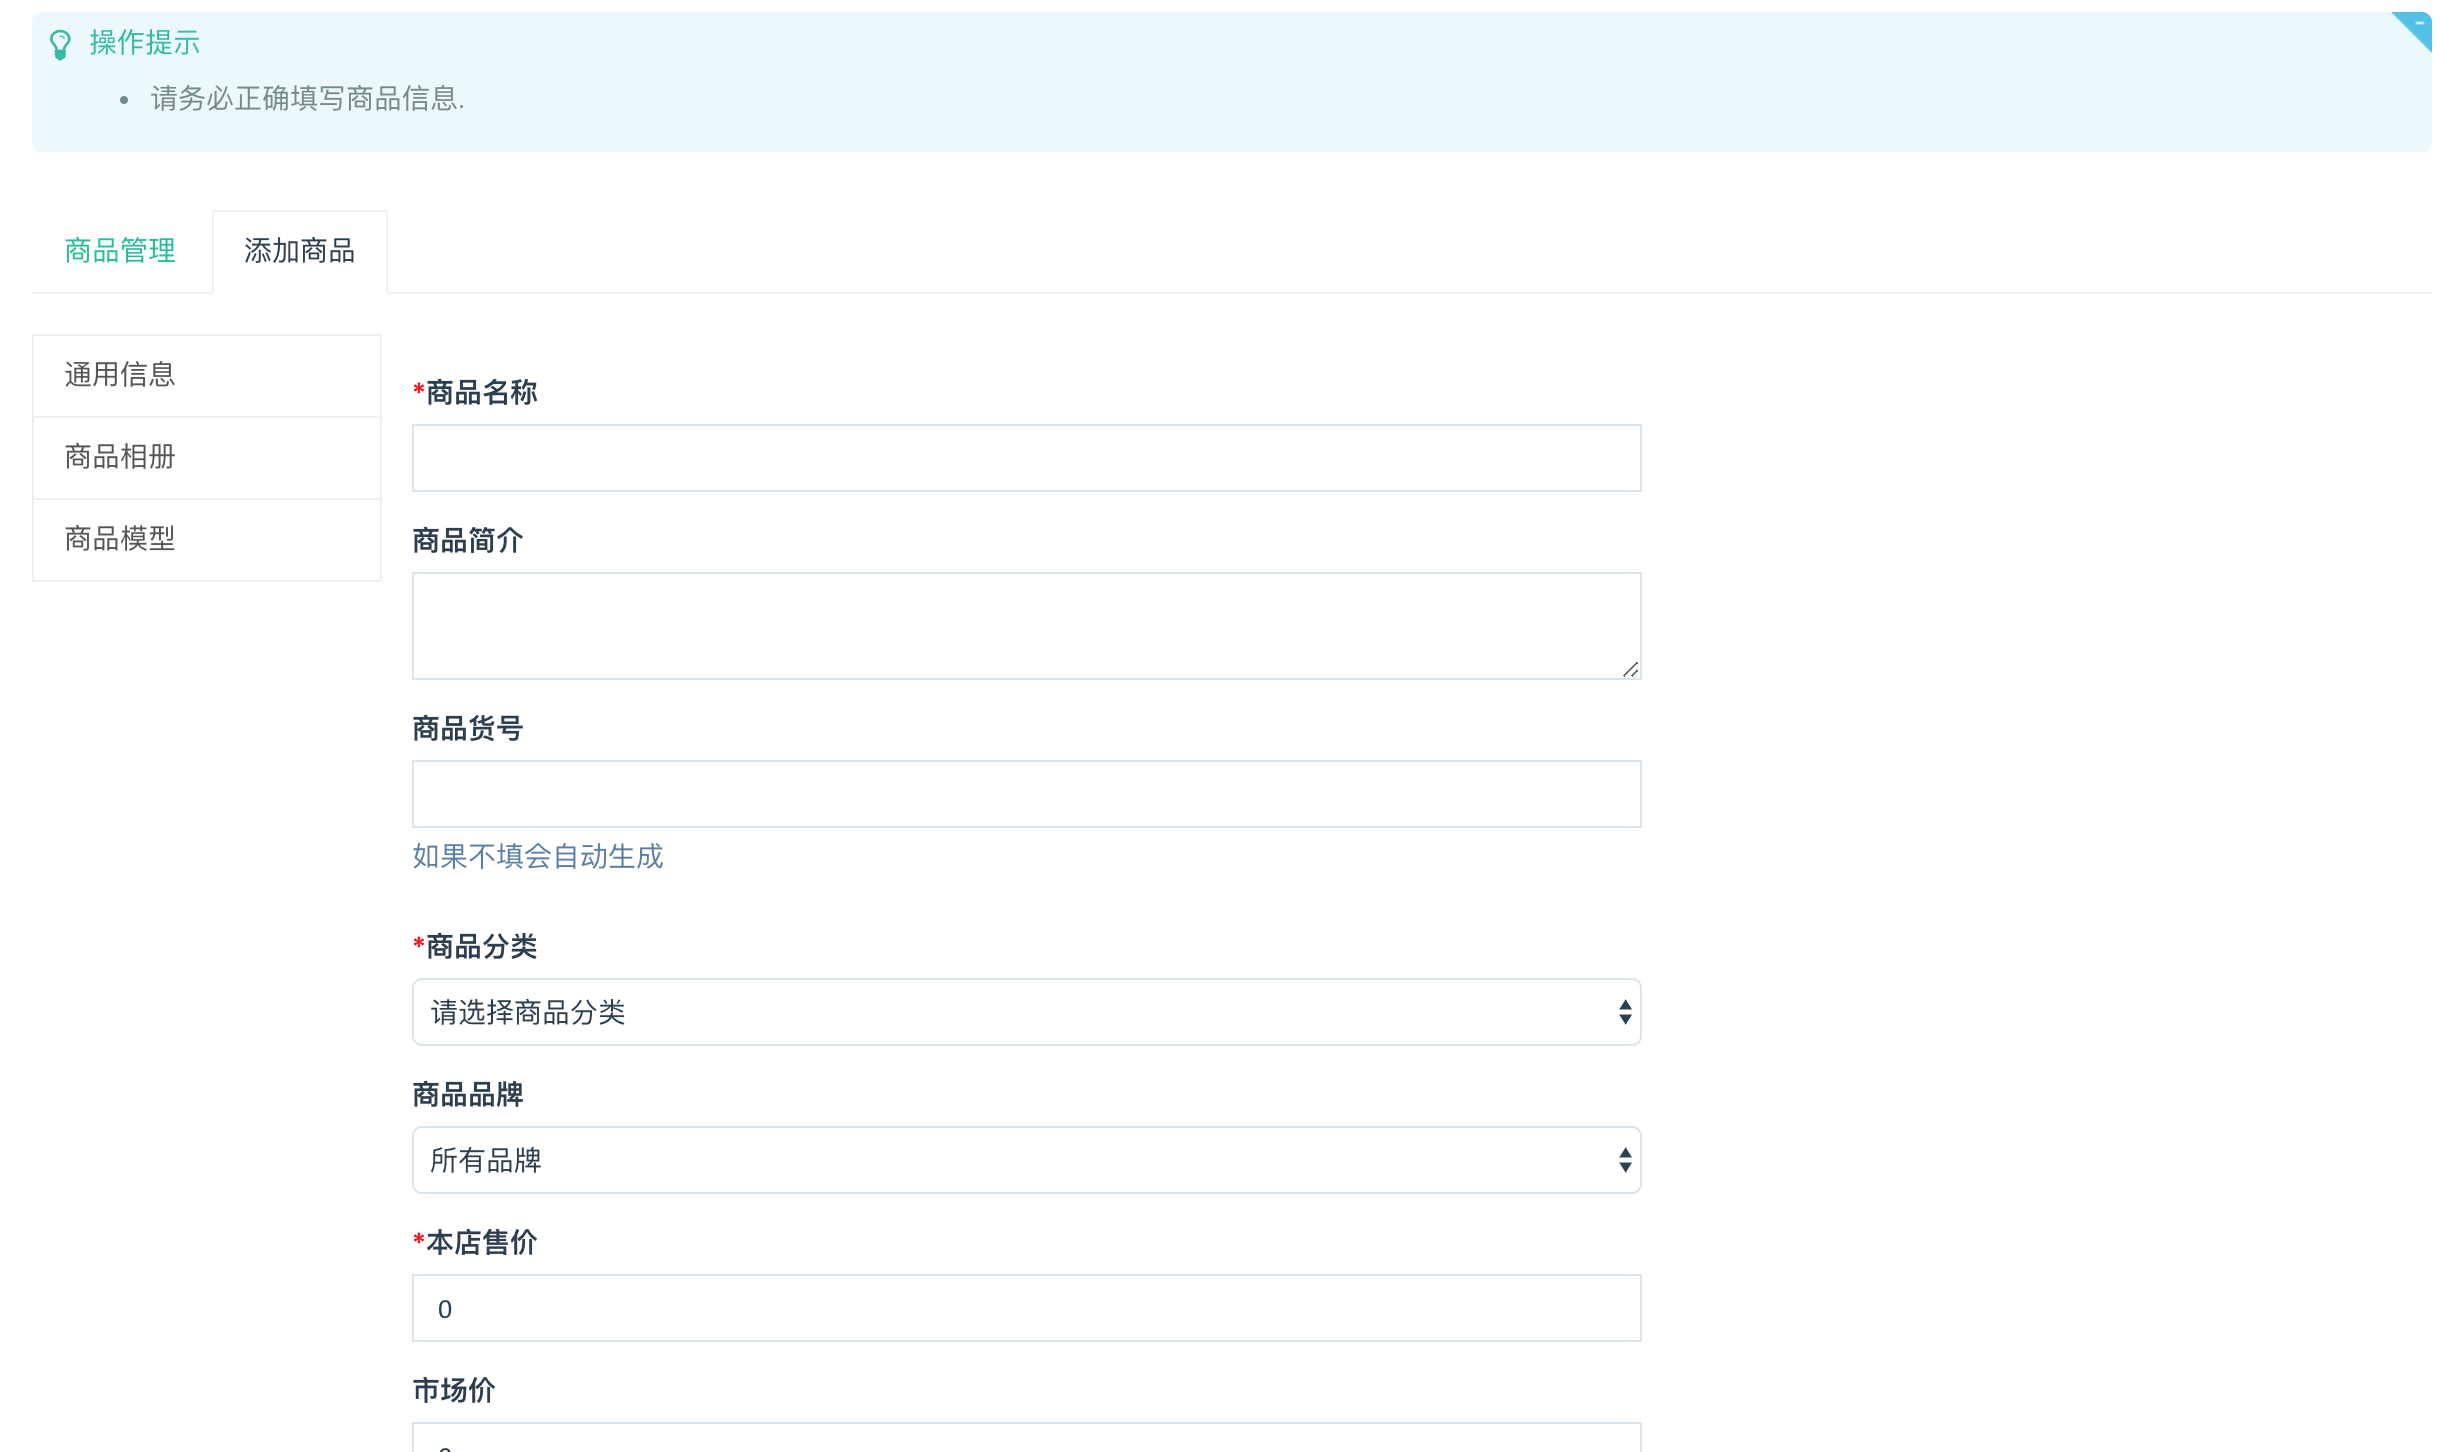Click the lightbulb tips icon
The height and width of the screenshot is (1452, 2446).
coord(60,44)
